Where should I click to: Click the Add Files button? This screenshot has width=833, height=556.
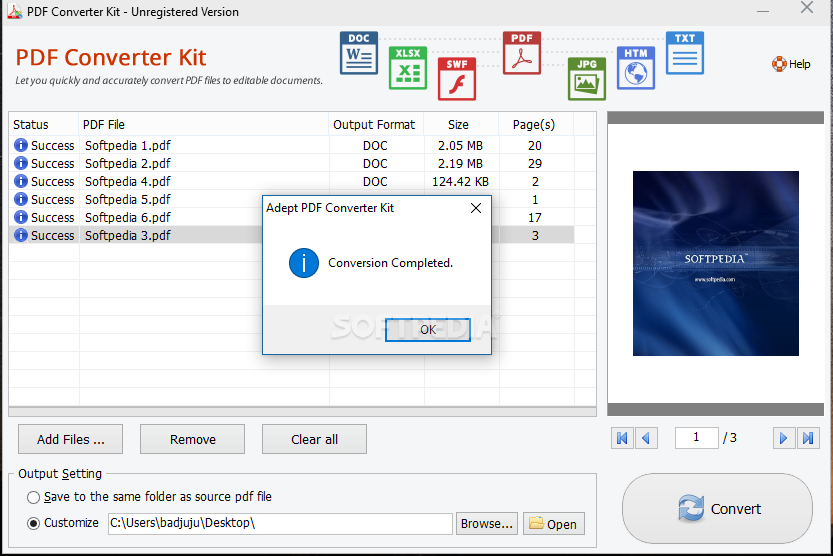70,439
